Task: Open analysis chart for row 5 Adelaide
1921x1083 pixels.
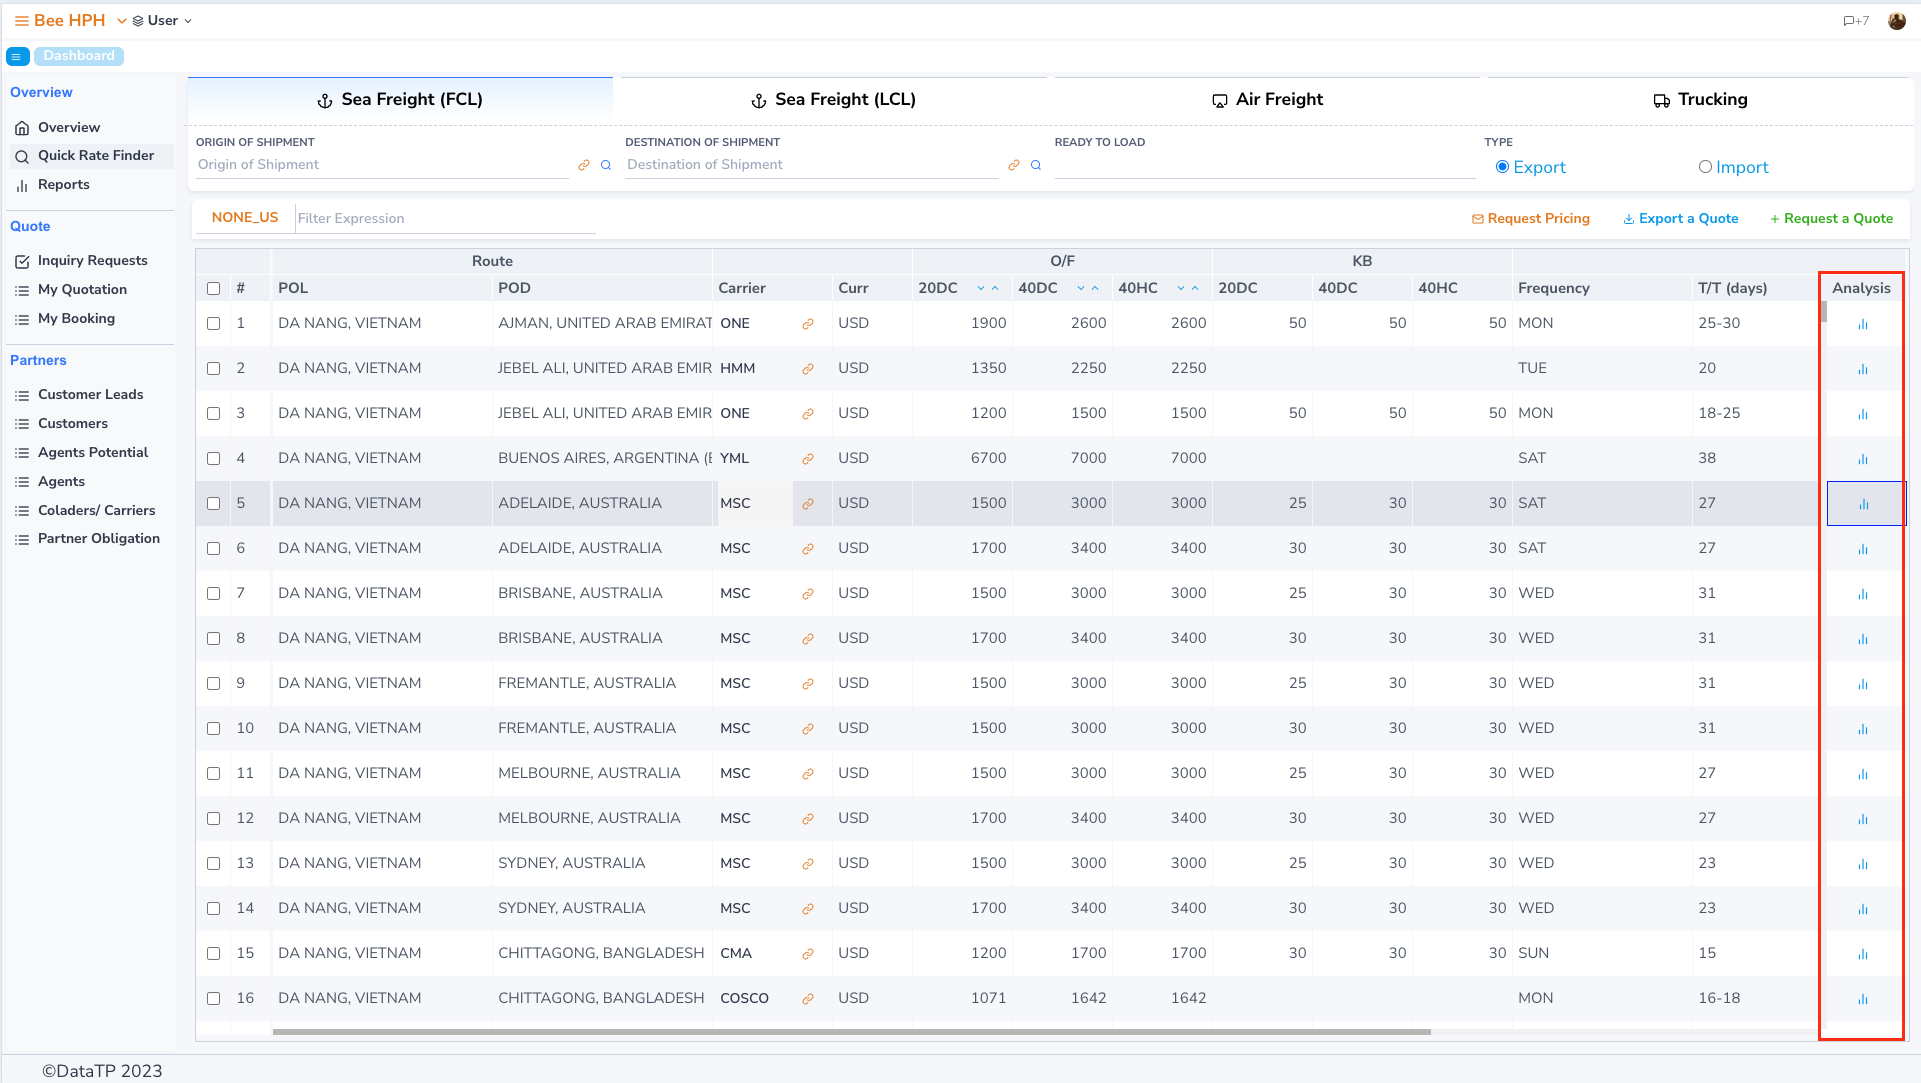Action: pos(1863,504)
